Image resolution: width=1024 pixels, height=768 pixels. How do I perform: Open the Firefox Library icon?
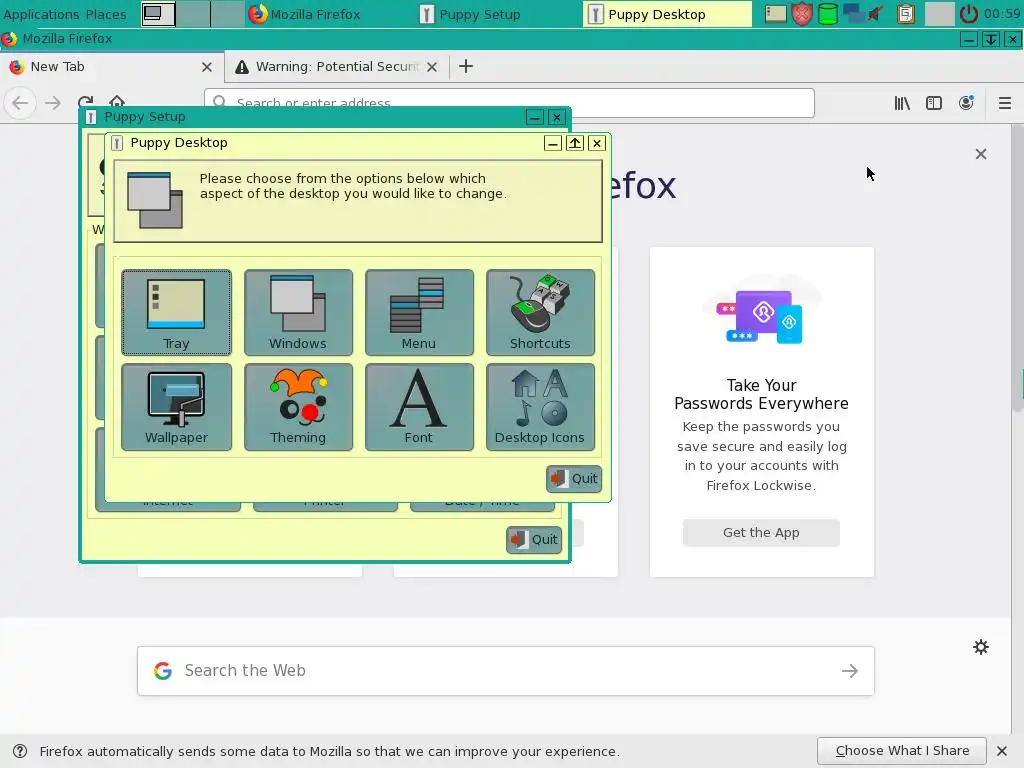tap(902, 103)
